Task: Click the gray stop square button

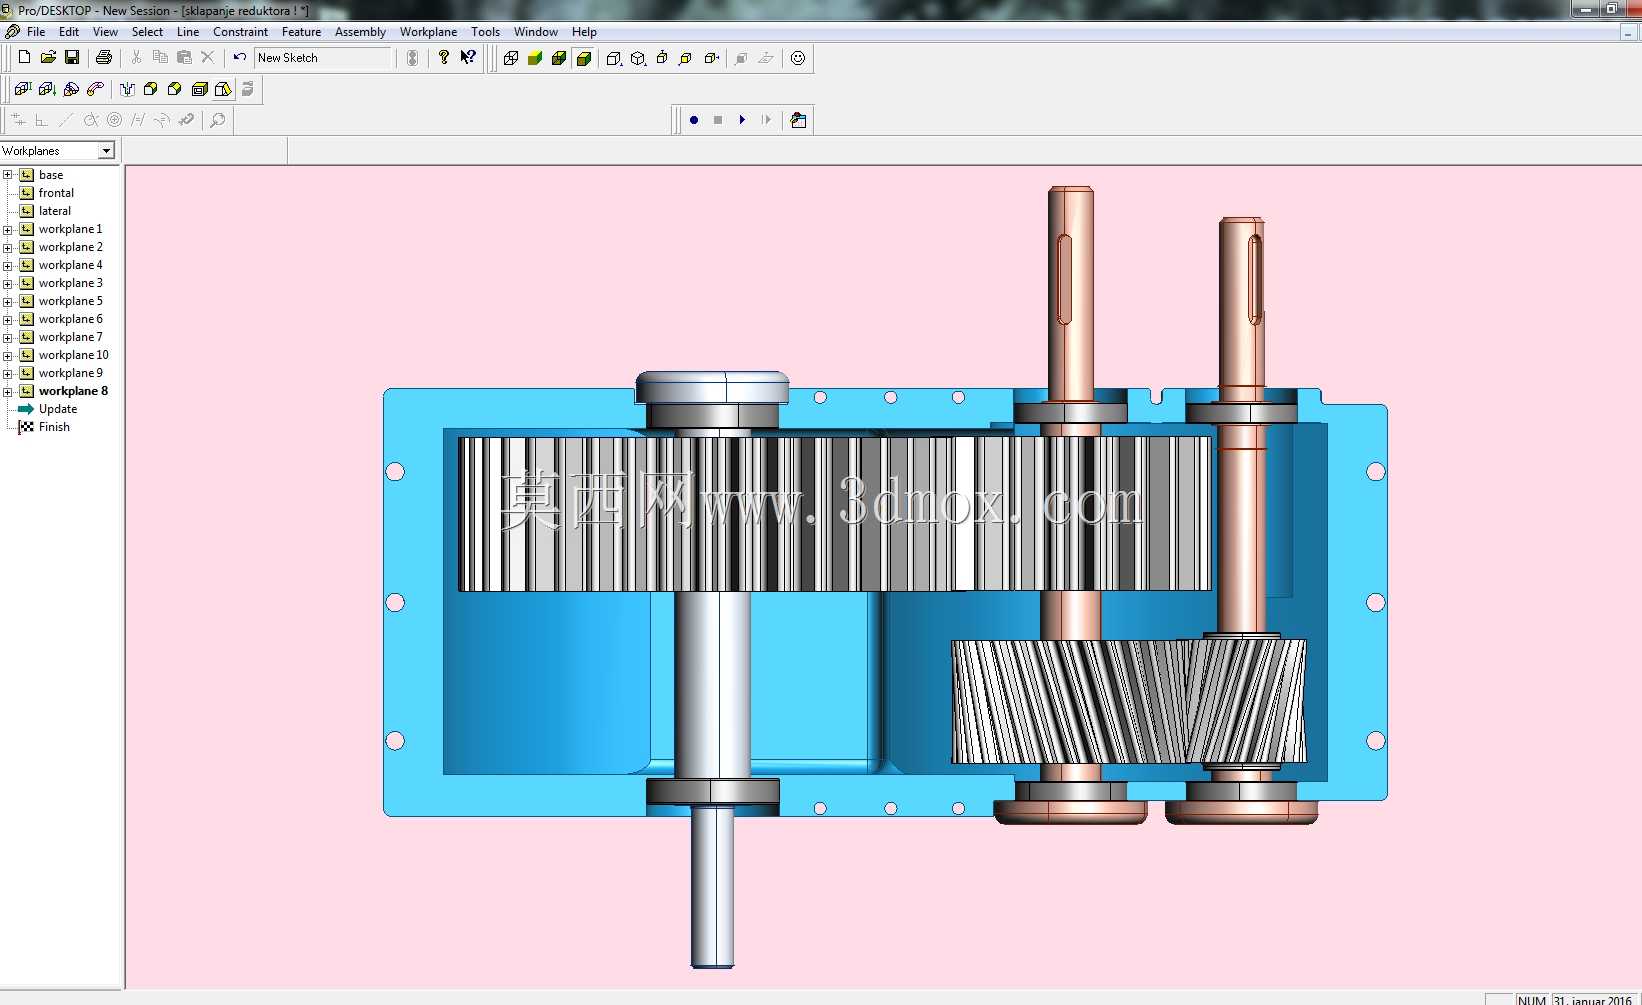Action: coord(718,120)
